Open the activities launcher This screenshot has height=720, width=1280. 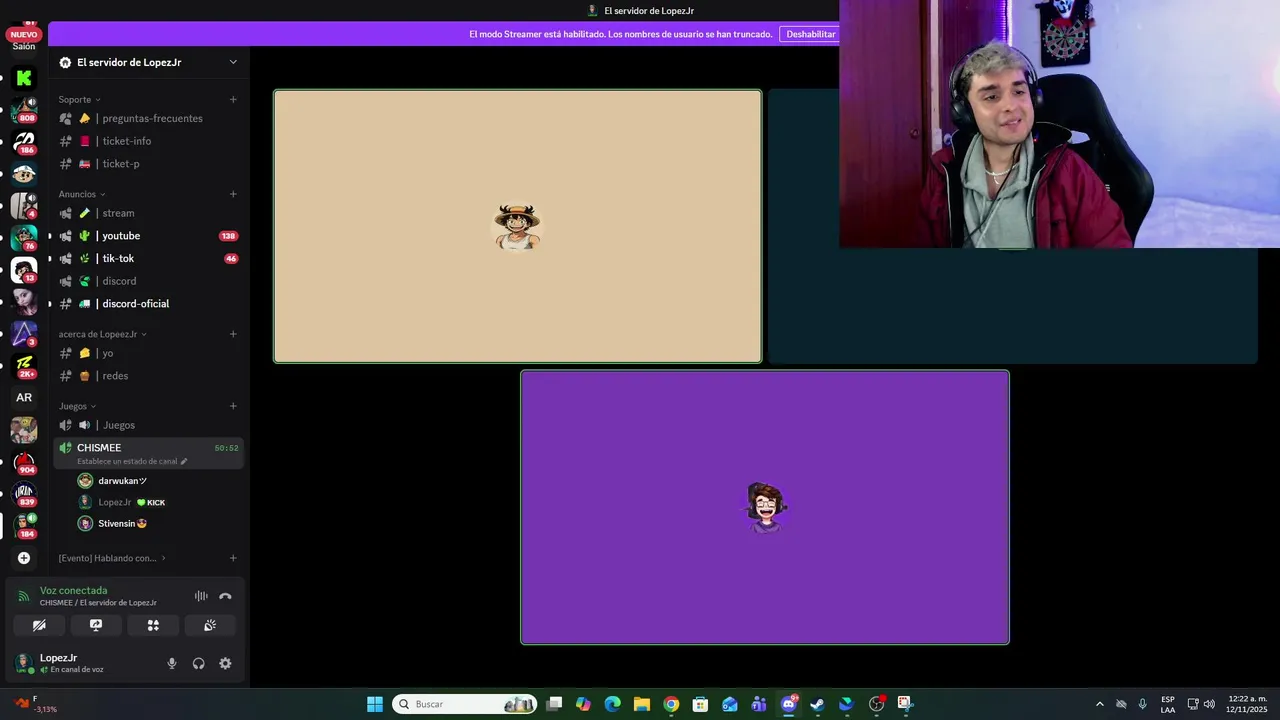click(153, 625)
